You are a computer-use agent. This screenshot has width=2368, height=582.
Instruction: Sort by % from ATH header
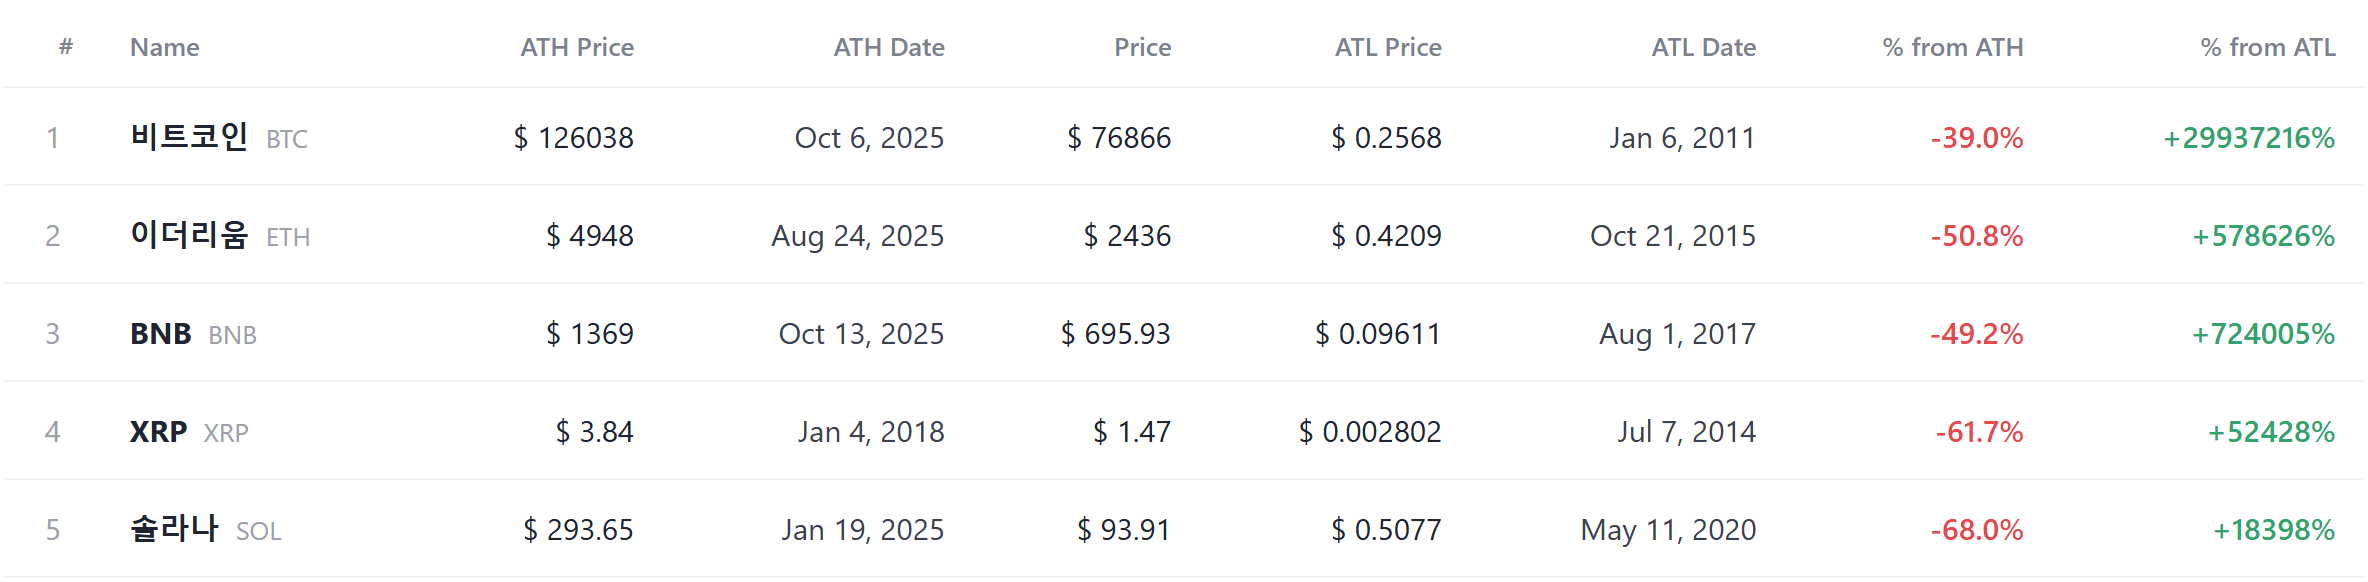[x=1952, y=47]
